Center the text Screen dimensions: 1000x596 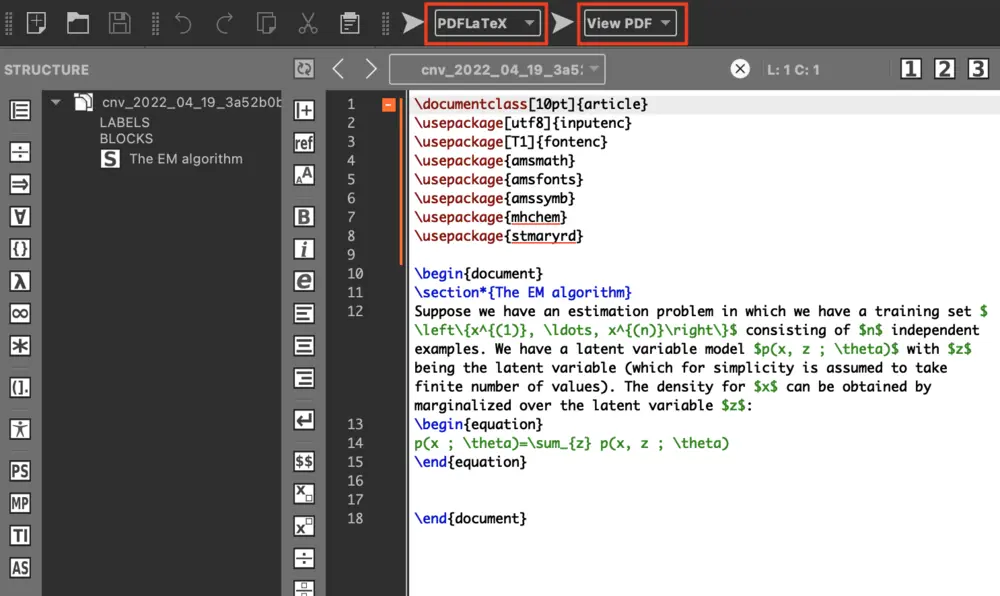point(304,346)
